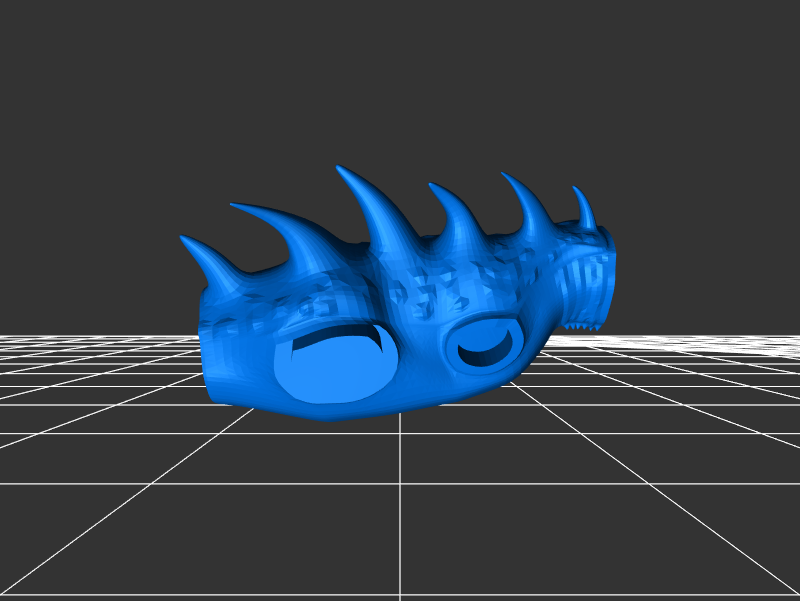Click the ribbed section near the model's right end
The width and height of the screenshot is (800, 601).
click(x=584, y=285)
